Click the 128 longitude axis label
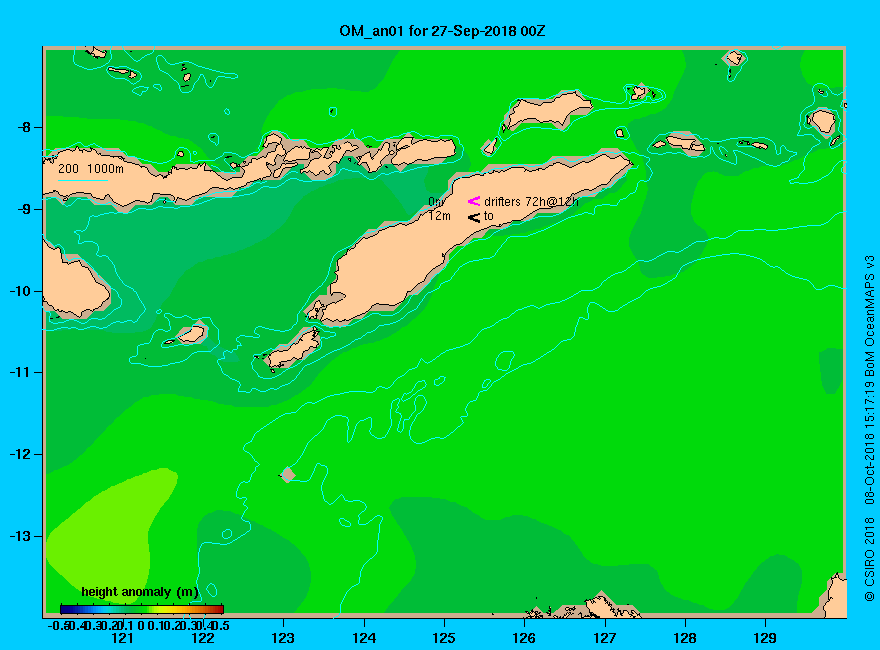The image size is (880, 650). 685,638
